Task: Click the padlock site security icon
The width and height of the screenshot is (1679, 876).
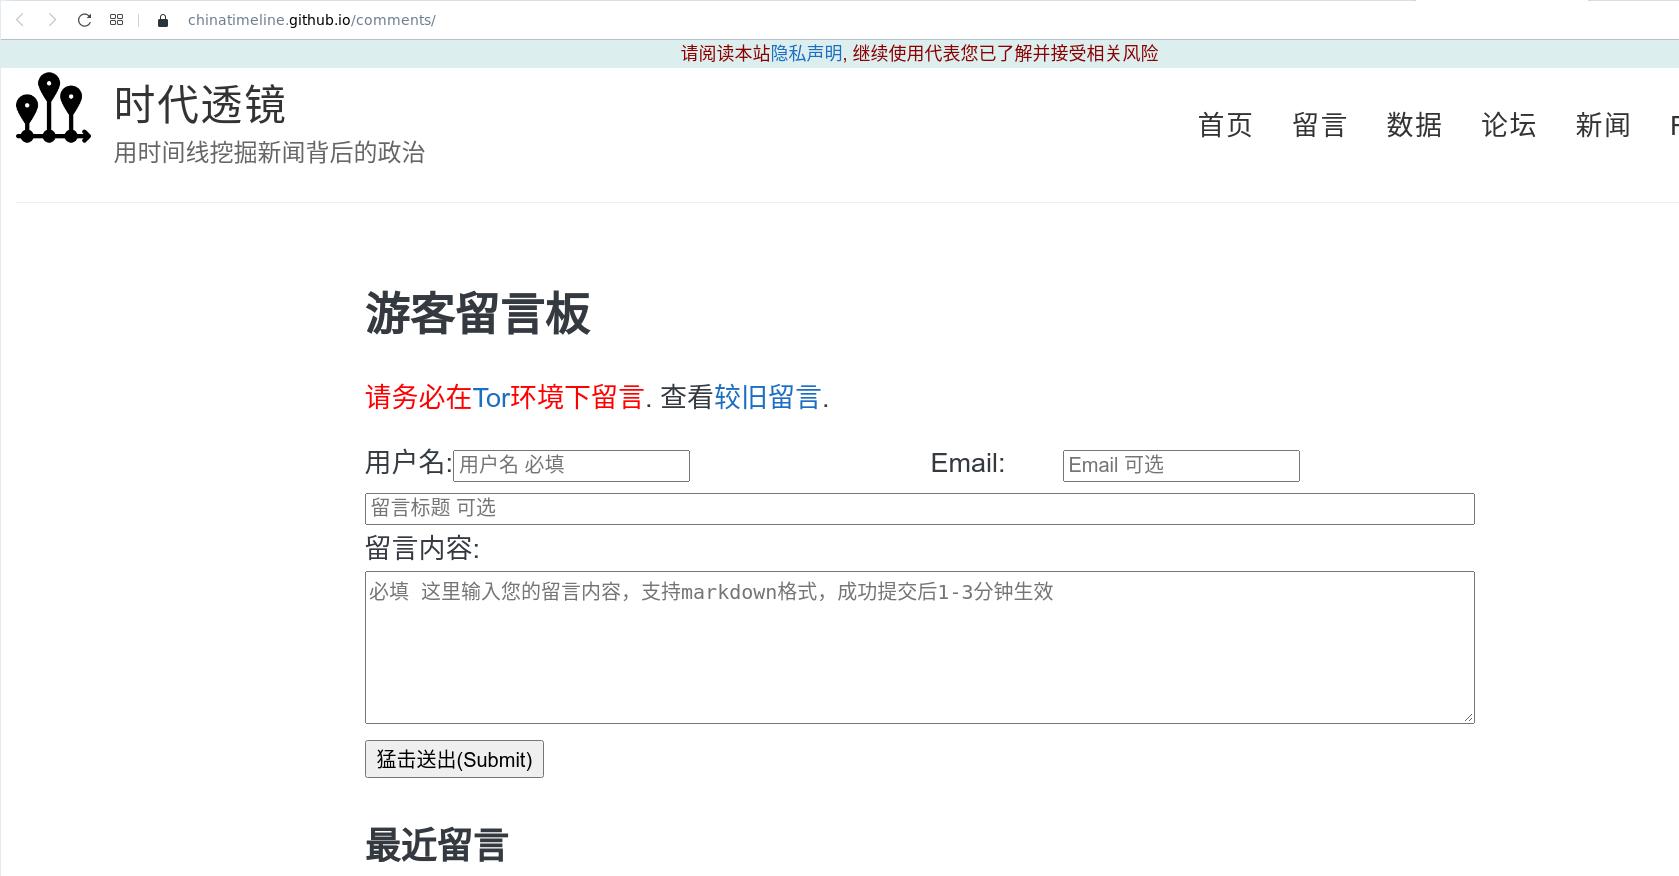Action: [163, 20]
